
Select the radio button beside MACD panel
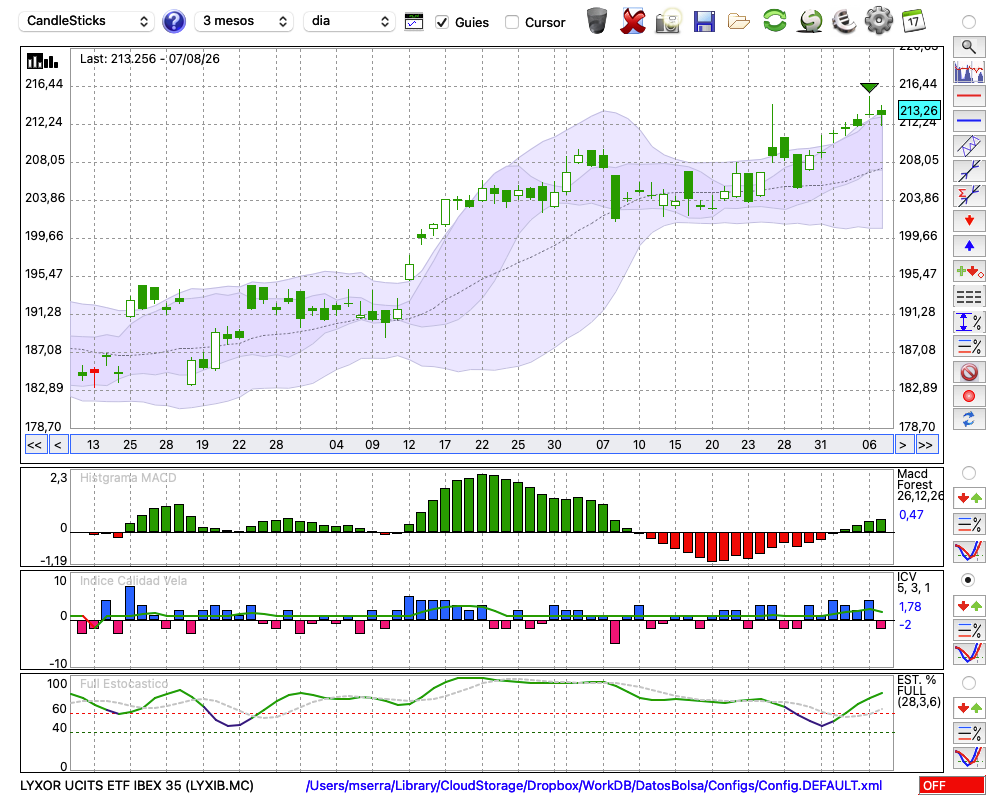(x=968, y=473)
